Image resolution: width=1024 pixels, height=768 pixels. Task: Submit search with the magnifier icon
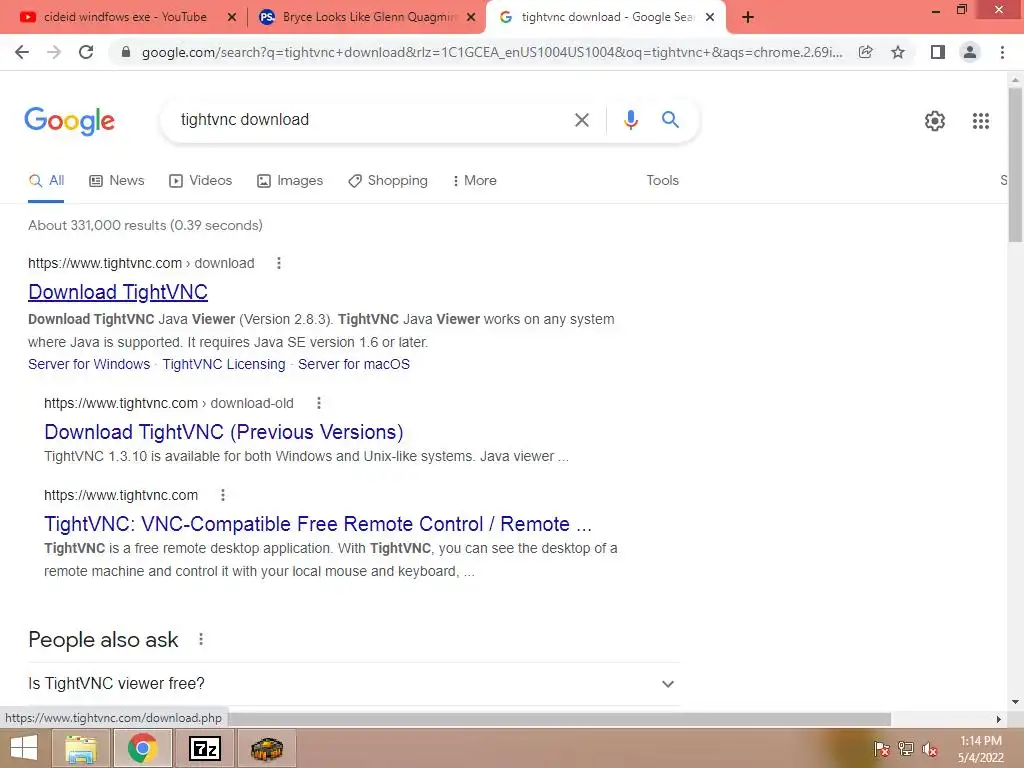(670, 120)
